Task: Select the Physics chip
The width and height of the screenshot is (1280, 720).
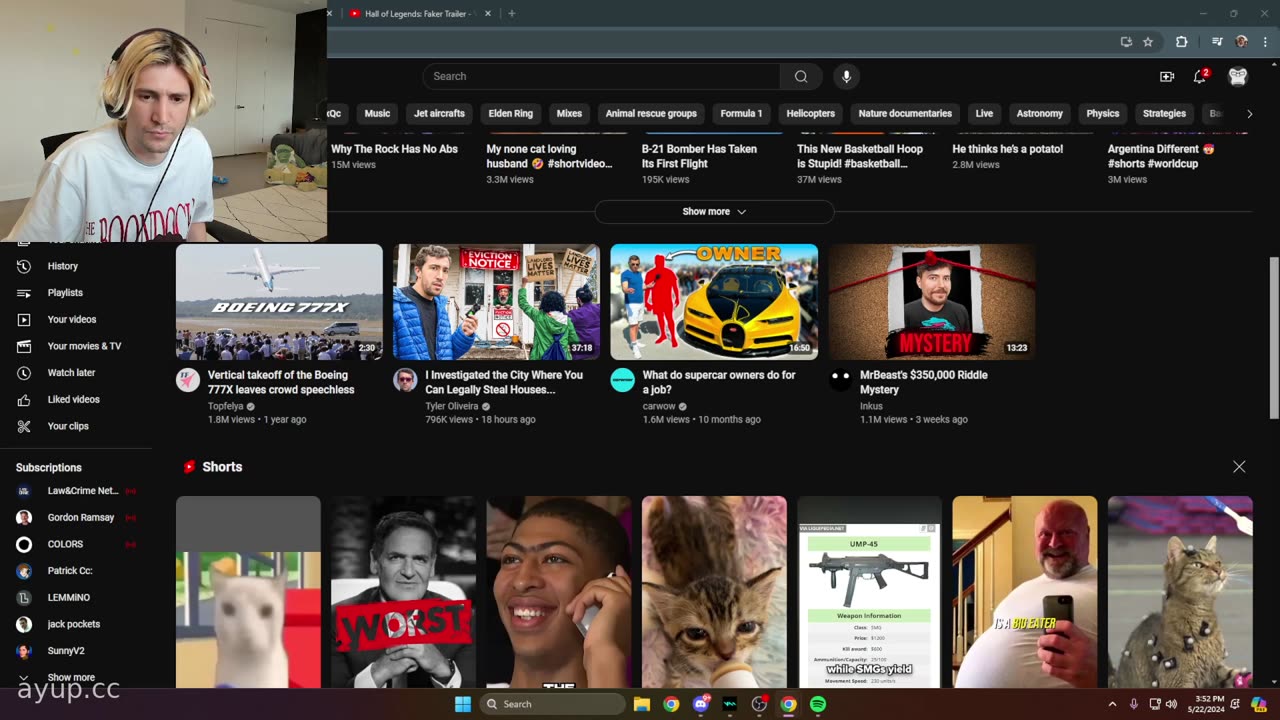Action: [x=1103, y=113]
